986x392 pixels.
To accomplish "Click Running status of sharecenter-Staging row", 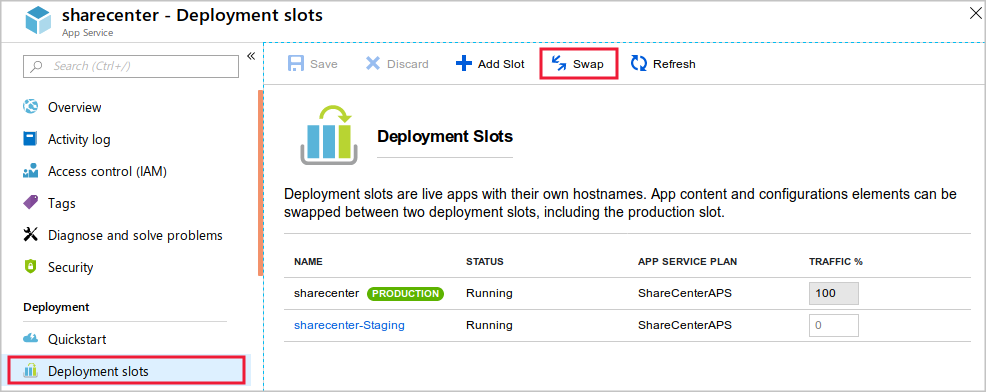I will (x=489, y=325).
